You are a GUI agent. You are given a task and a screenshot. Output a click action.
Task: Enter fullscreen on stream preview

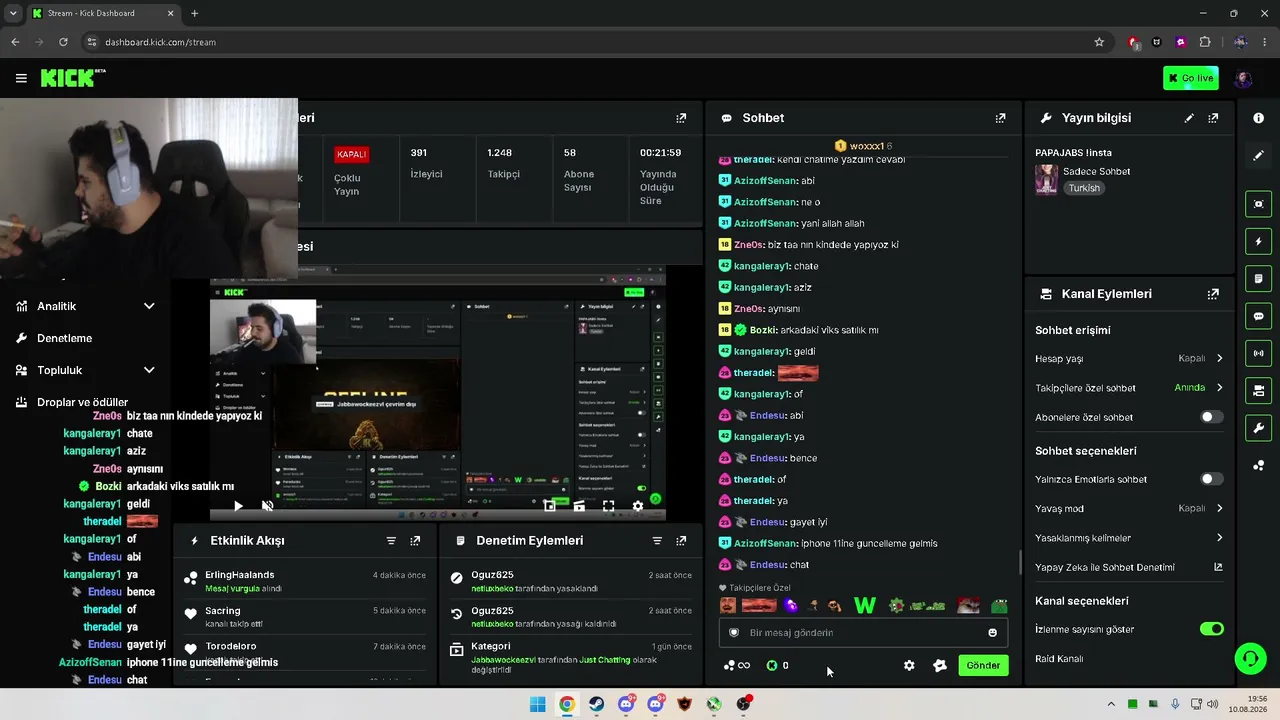pyautogui.click(x=608, y=506)
